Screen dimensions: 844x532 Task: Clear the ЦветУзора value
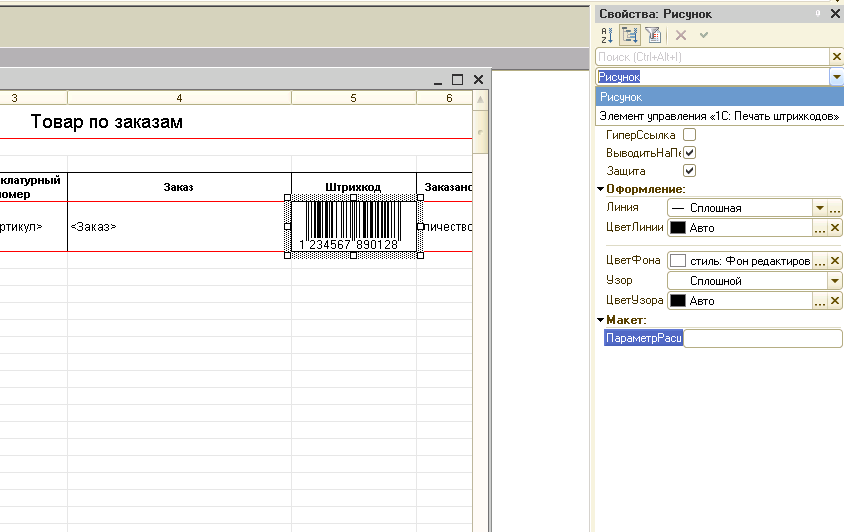click(835, 300)
